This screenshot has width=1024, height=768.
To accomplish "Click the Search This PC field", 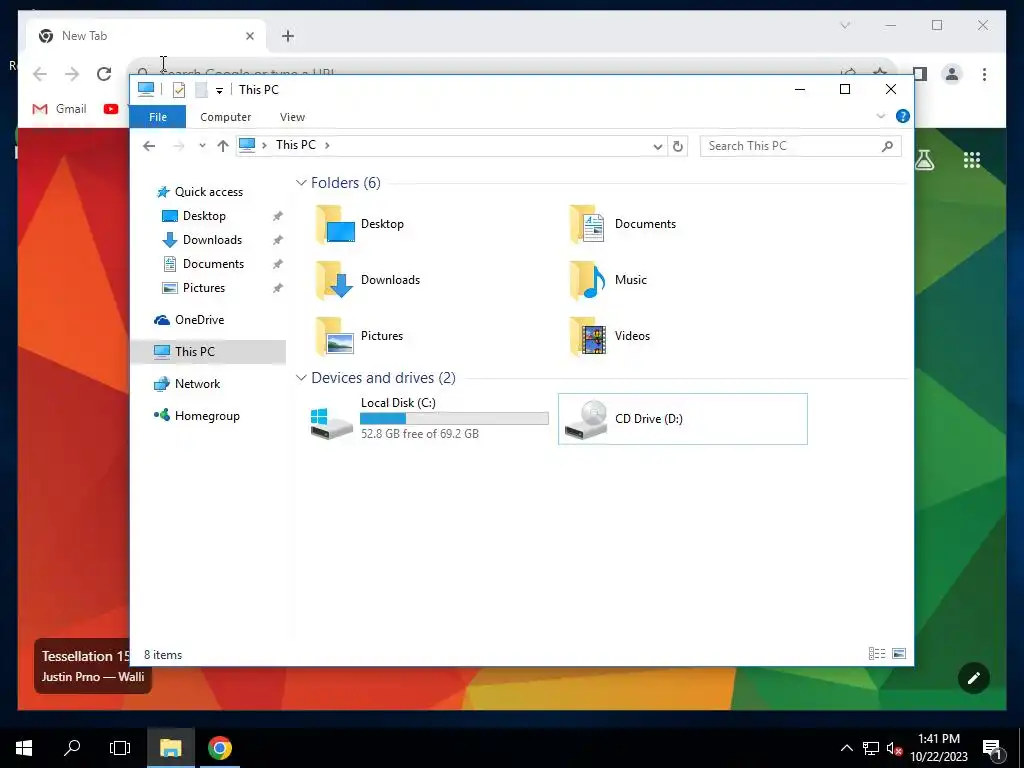I will 801,146.
